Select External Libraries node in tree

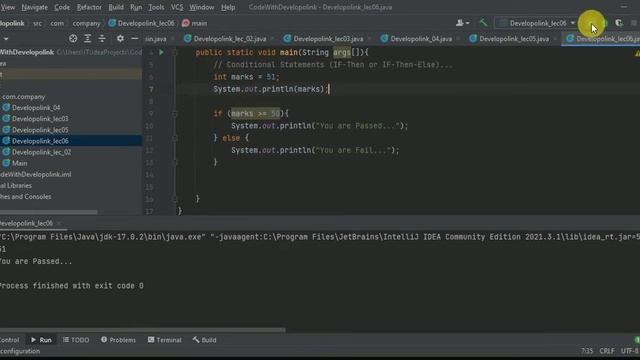[16, 185]
